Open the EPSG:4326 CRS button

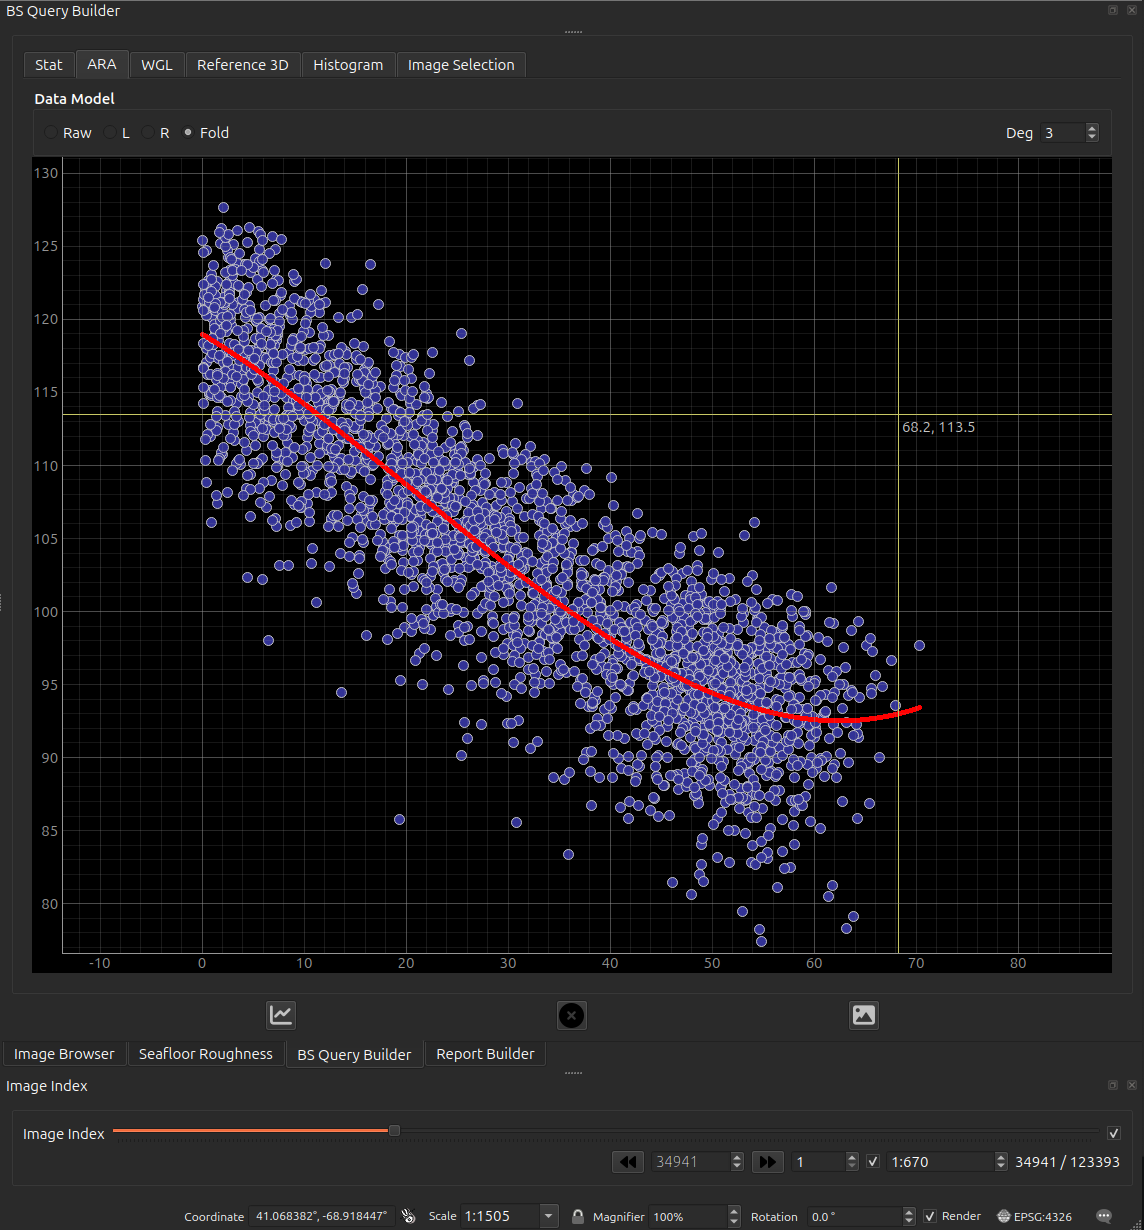pos(1034,1216)
